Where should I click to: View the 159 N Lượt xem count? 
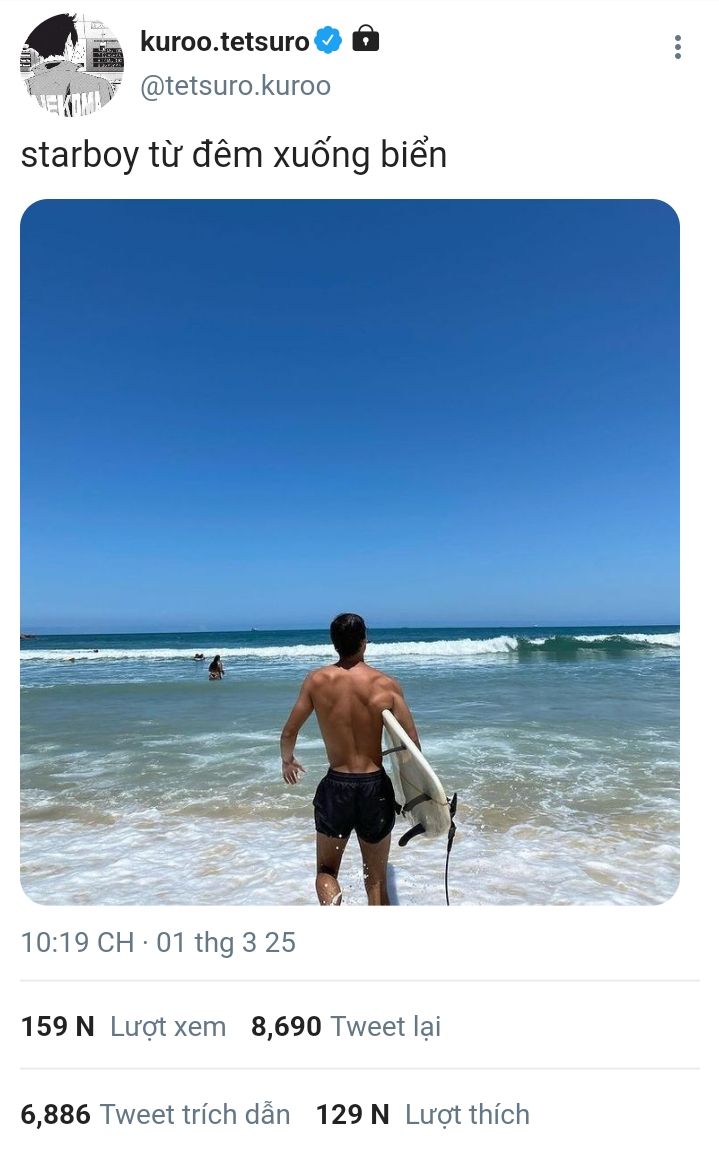123,1026
